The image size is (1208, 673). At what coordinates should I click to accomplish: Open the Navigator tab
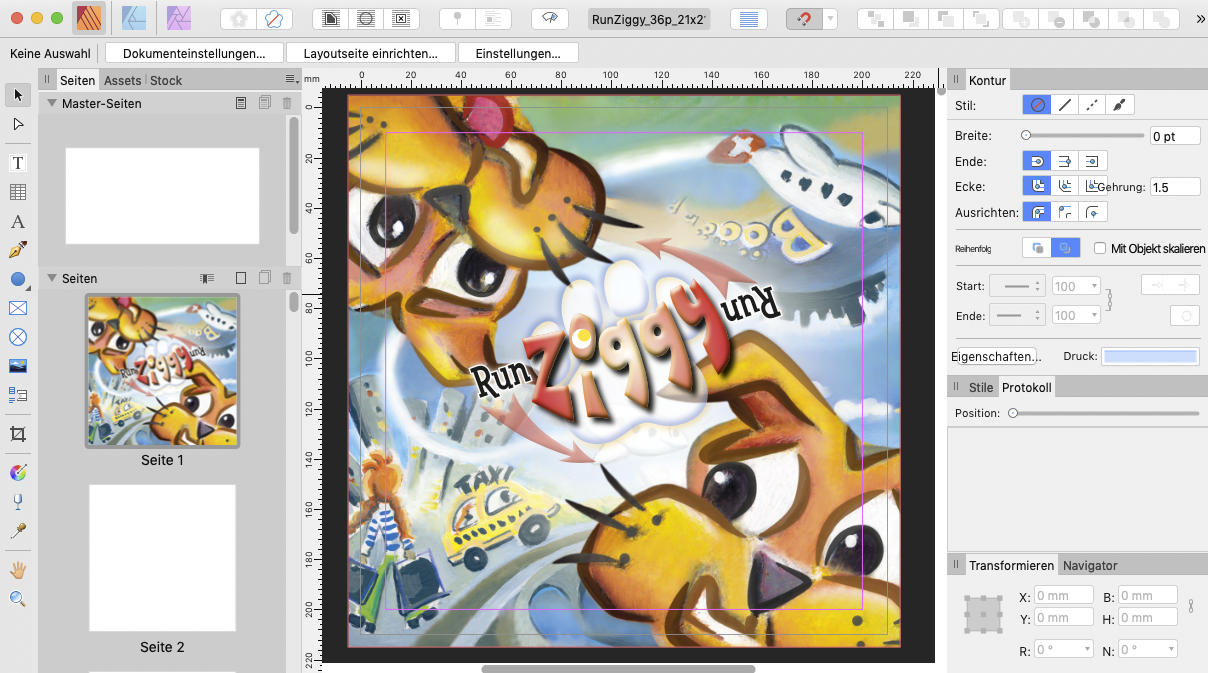[x=1089, y=565]
